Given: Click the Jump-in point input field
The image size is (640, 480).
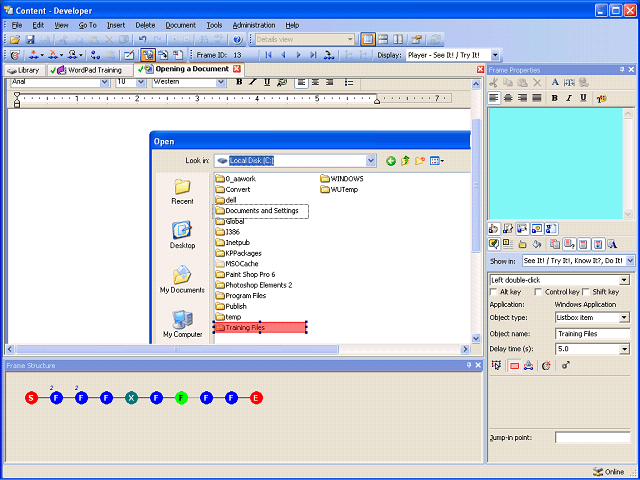Looking at the screenshot, I should click(592, 438).
